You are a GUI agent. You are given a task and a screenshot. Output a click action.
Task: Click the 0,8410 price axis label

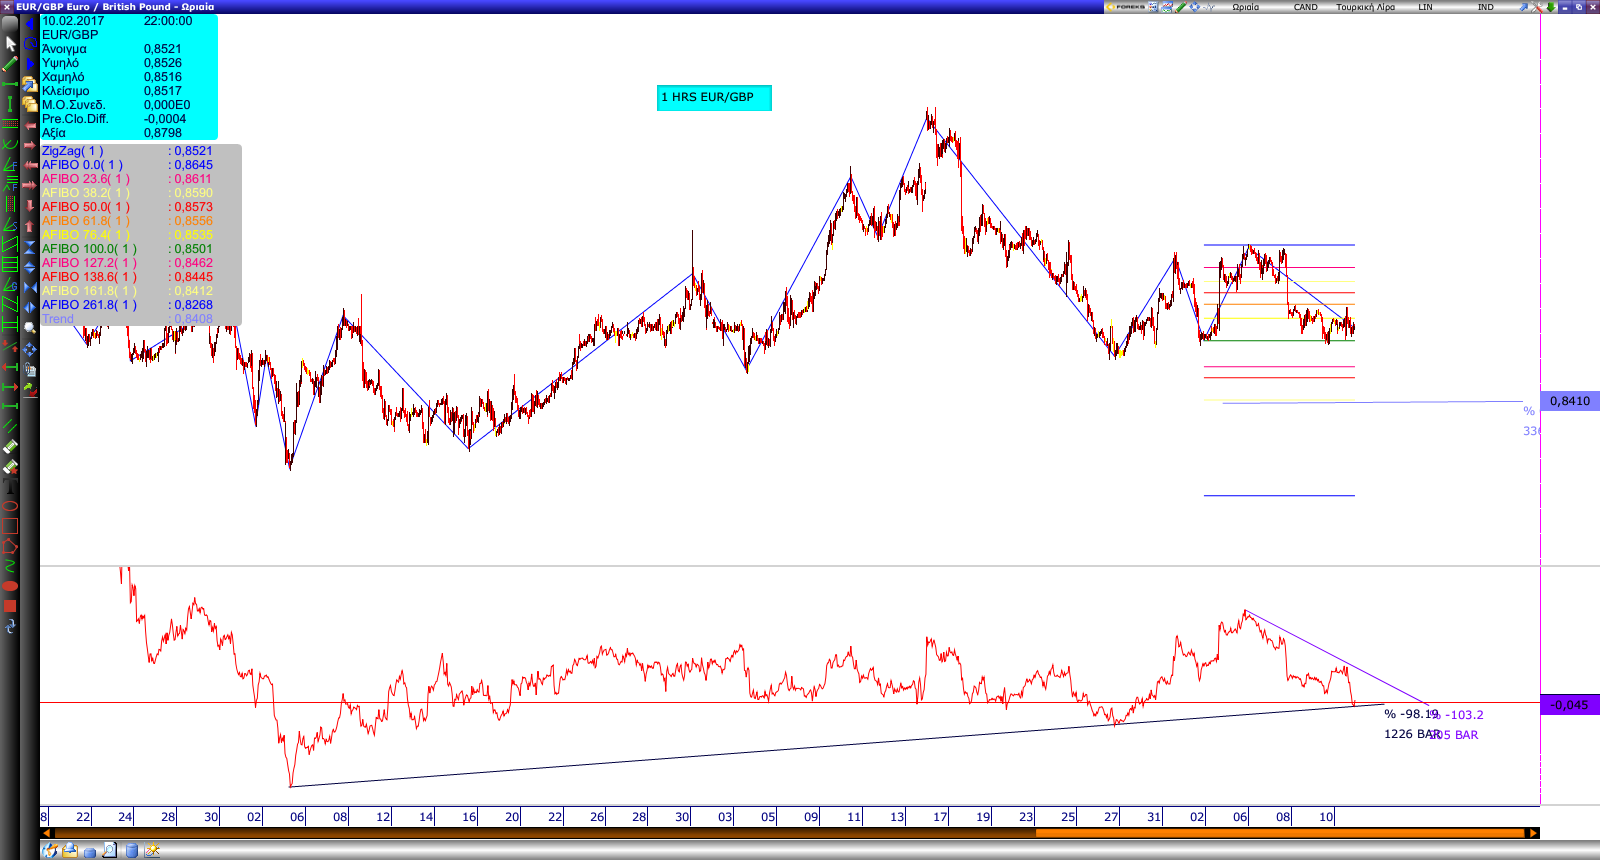click(1570, 401)
